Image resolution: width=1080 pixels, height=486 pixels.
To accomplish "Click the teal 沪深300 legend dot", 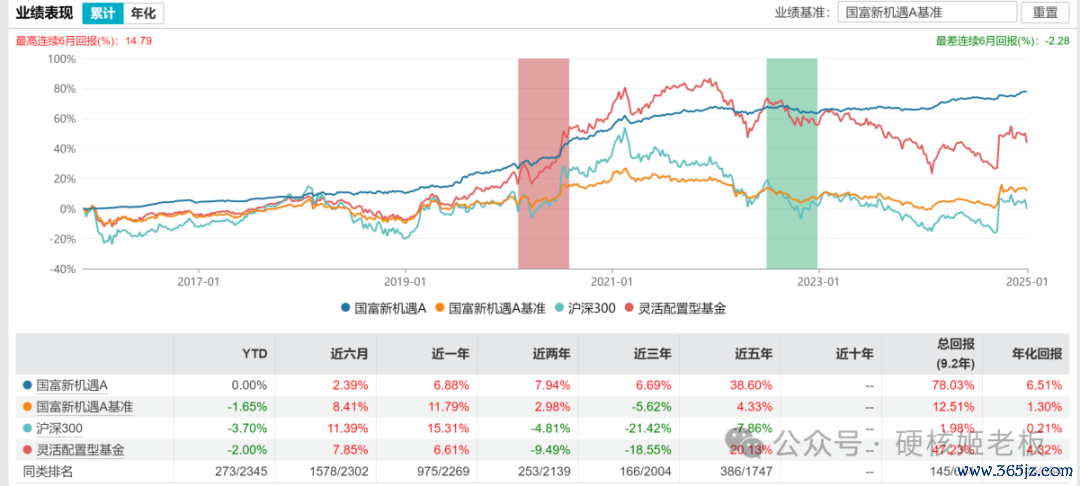I will pyautogui.click(x=560, y=309).
